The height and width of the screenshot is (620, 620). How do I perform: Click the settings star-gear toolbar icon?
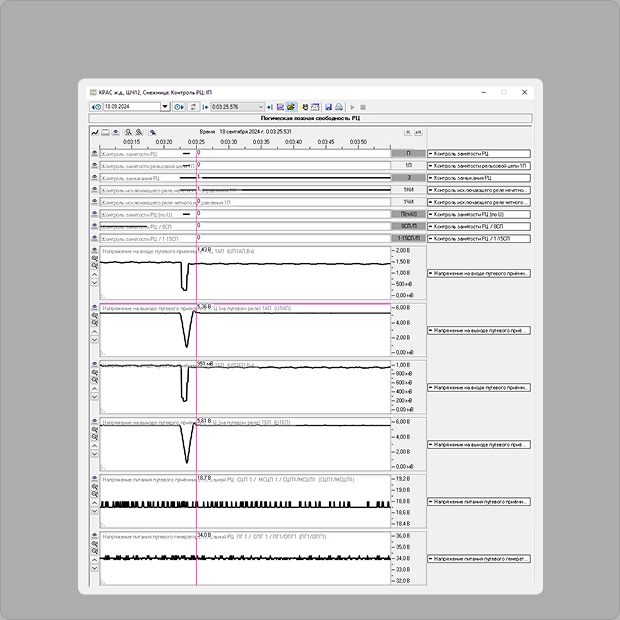pyautogui.click(x=304, y=107)
